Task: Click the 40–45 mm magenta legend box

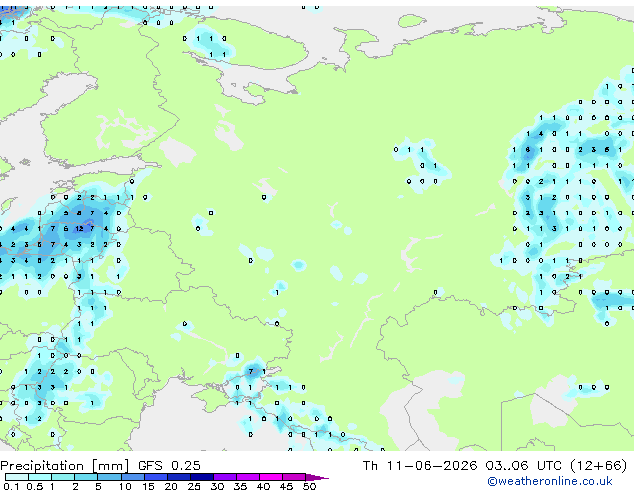Action: point(271,477)
